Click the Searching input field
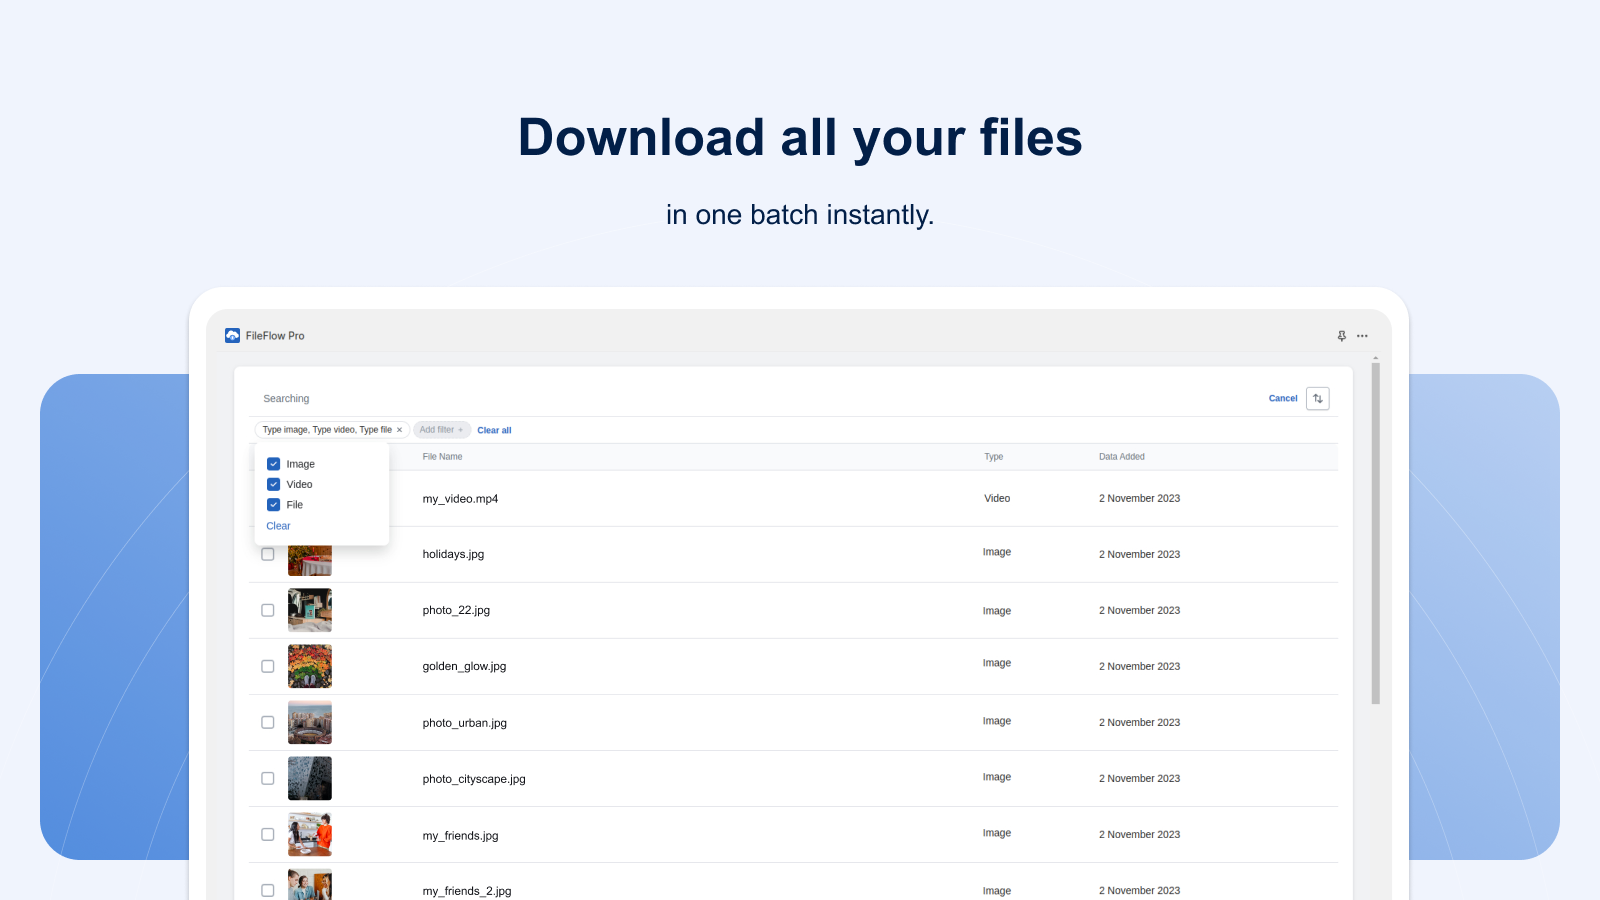Image resolution: width=1600 pixels, height=900 pixels. pos(286,398)
